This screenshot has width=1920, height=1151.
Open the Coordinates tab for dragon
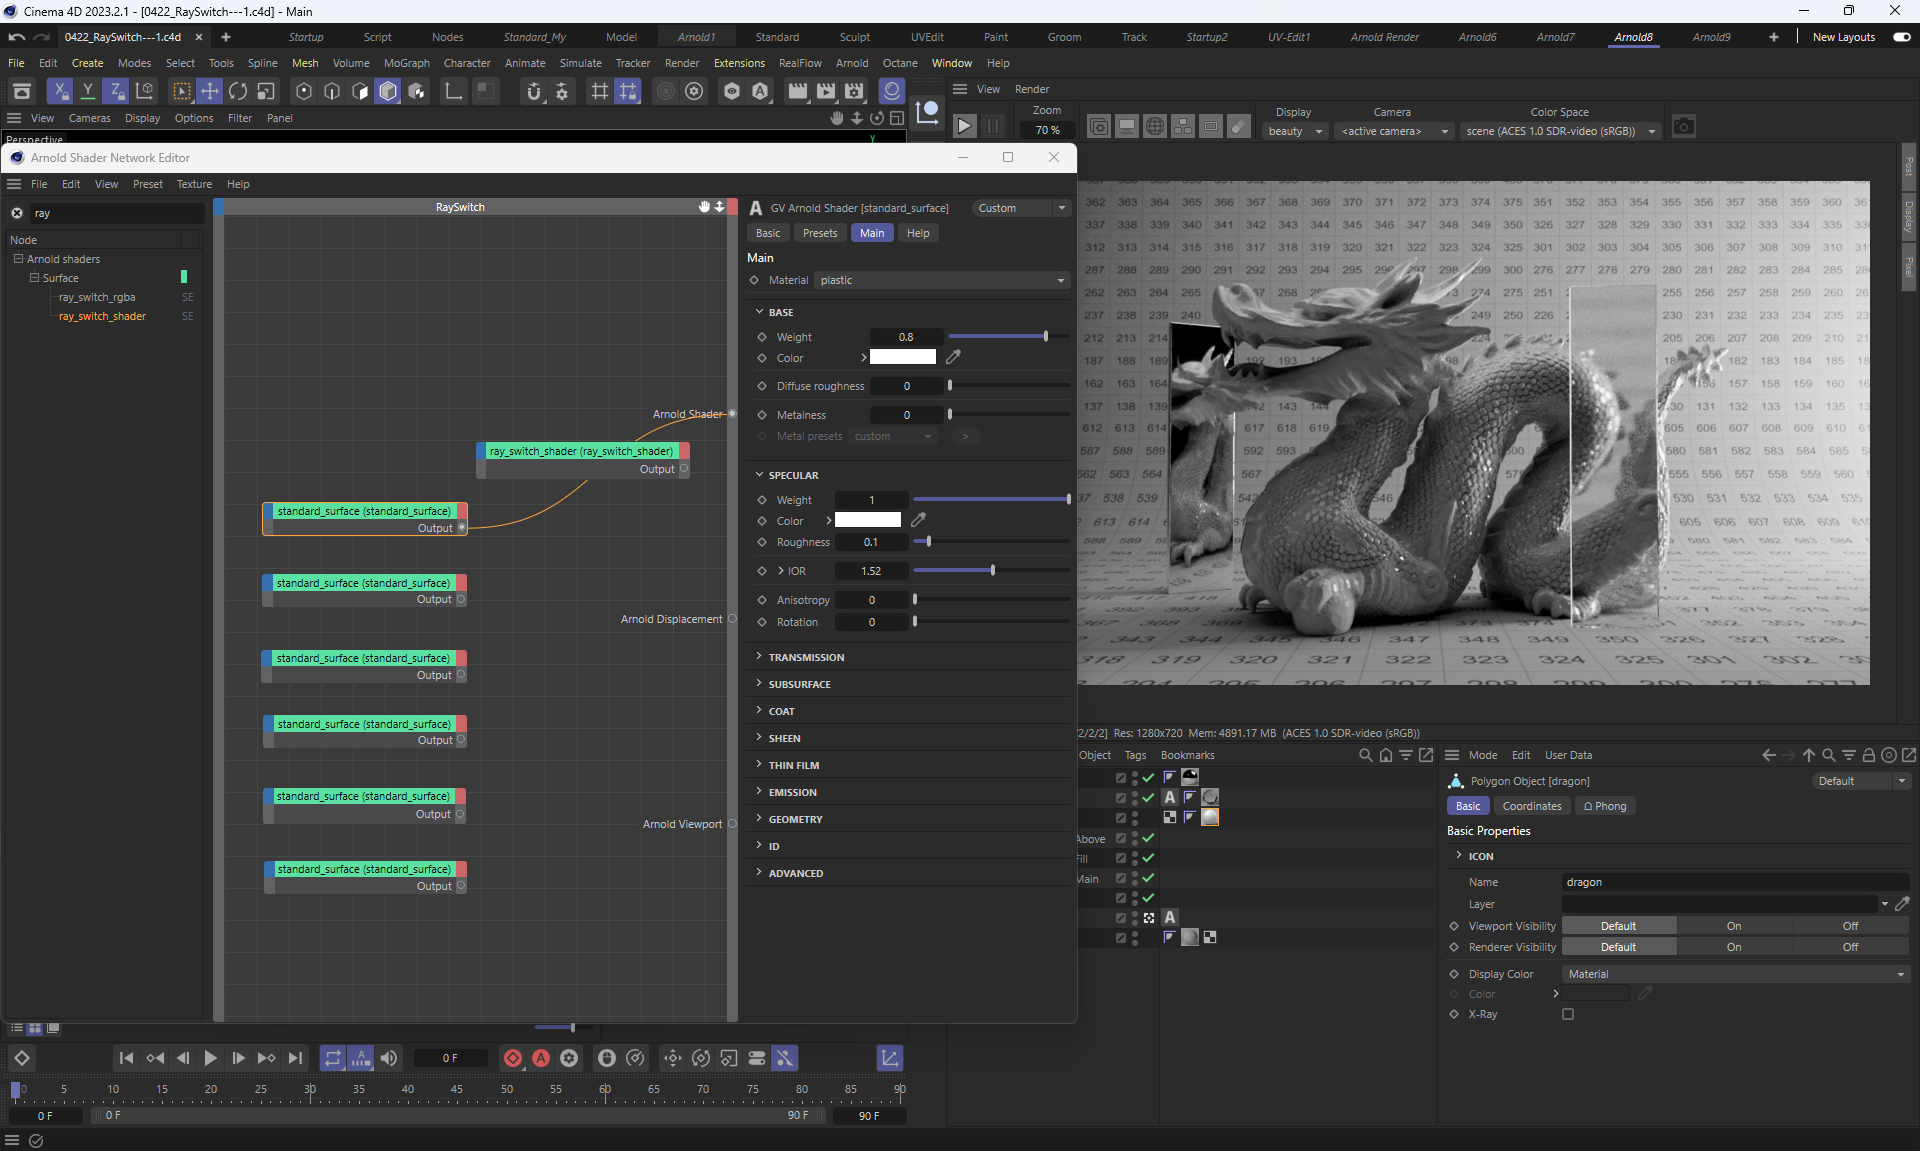coord(1531,806)
